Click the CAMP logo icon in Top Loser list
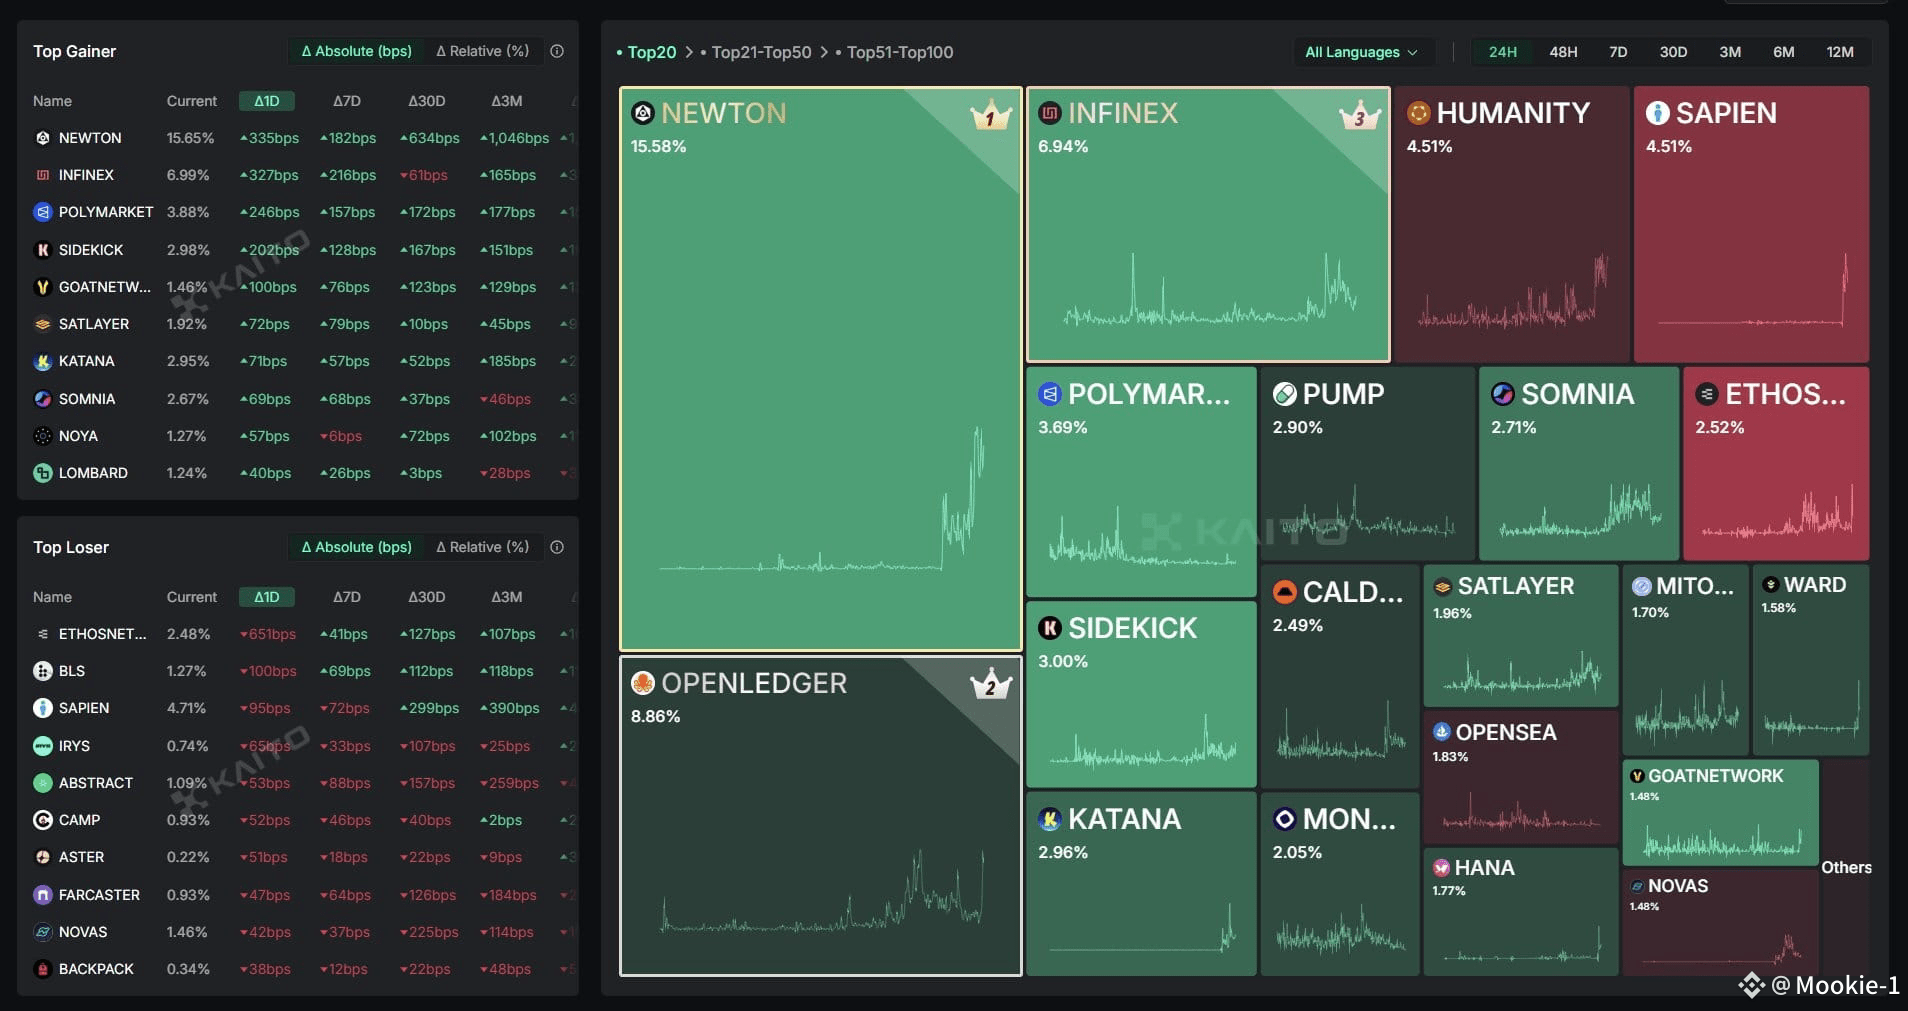 click(x=42, y=820)
